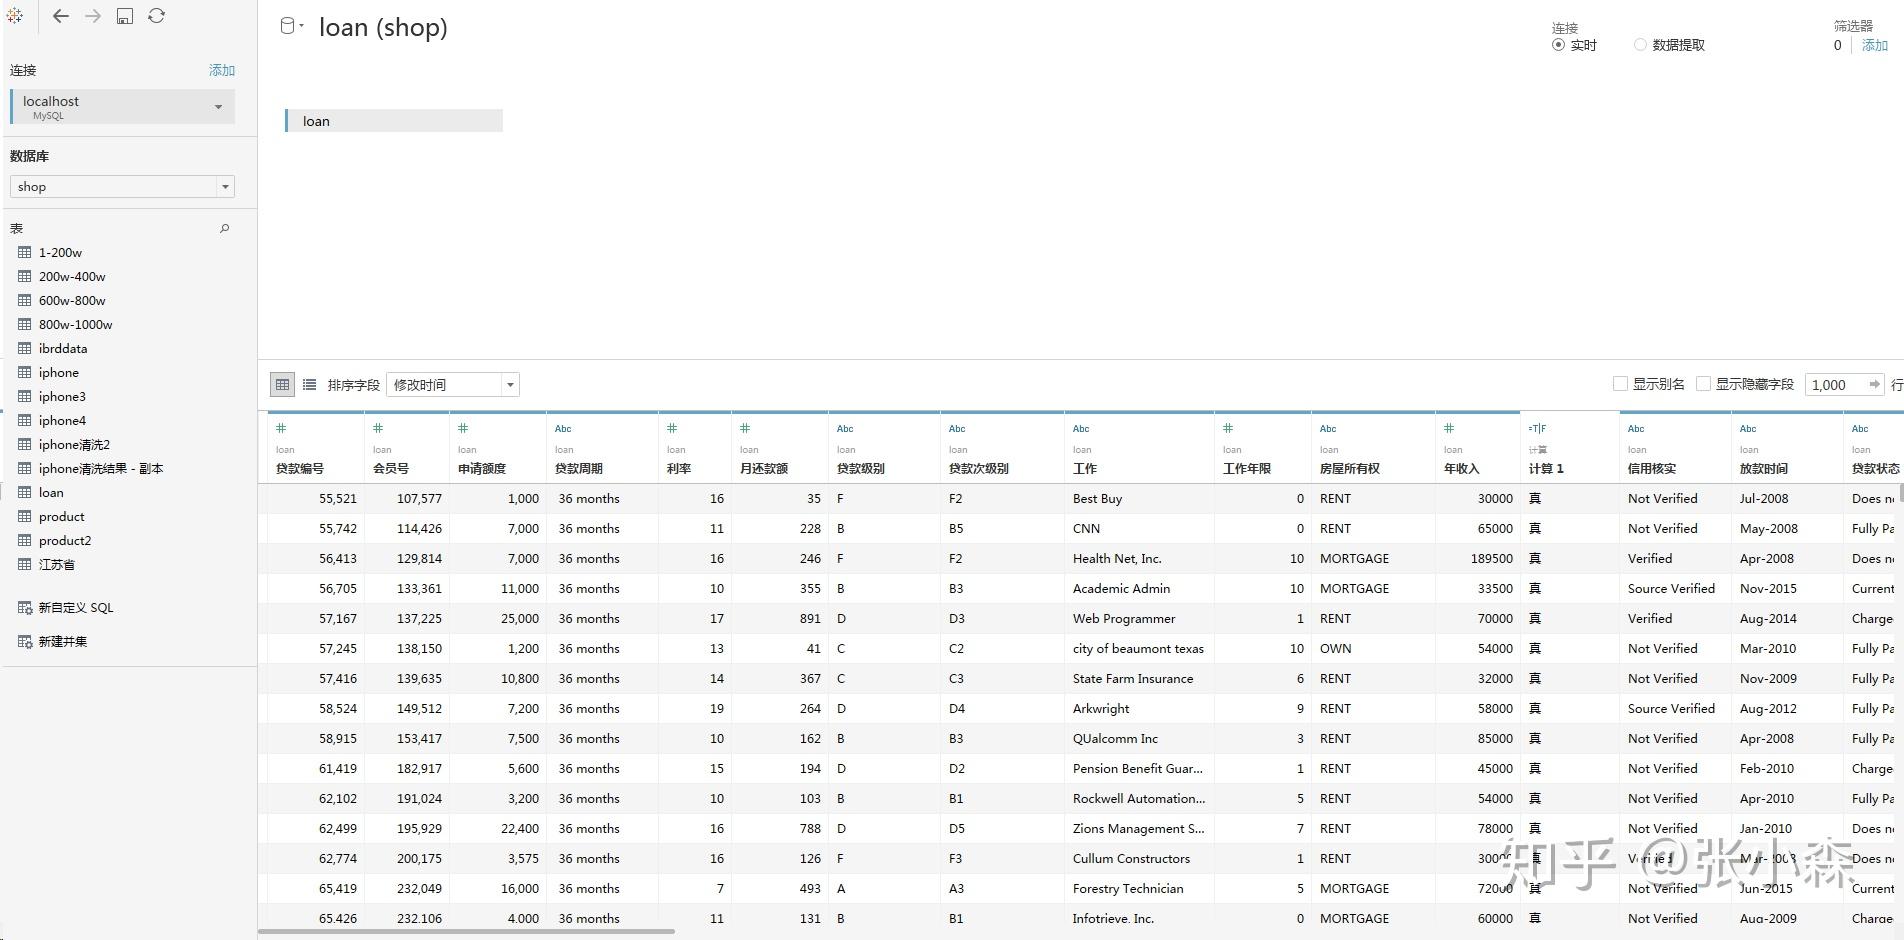Open 新自定义 SQL in the left panel

pos(74,607)
